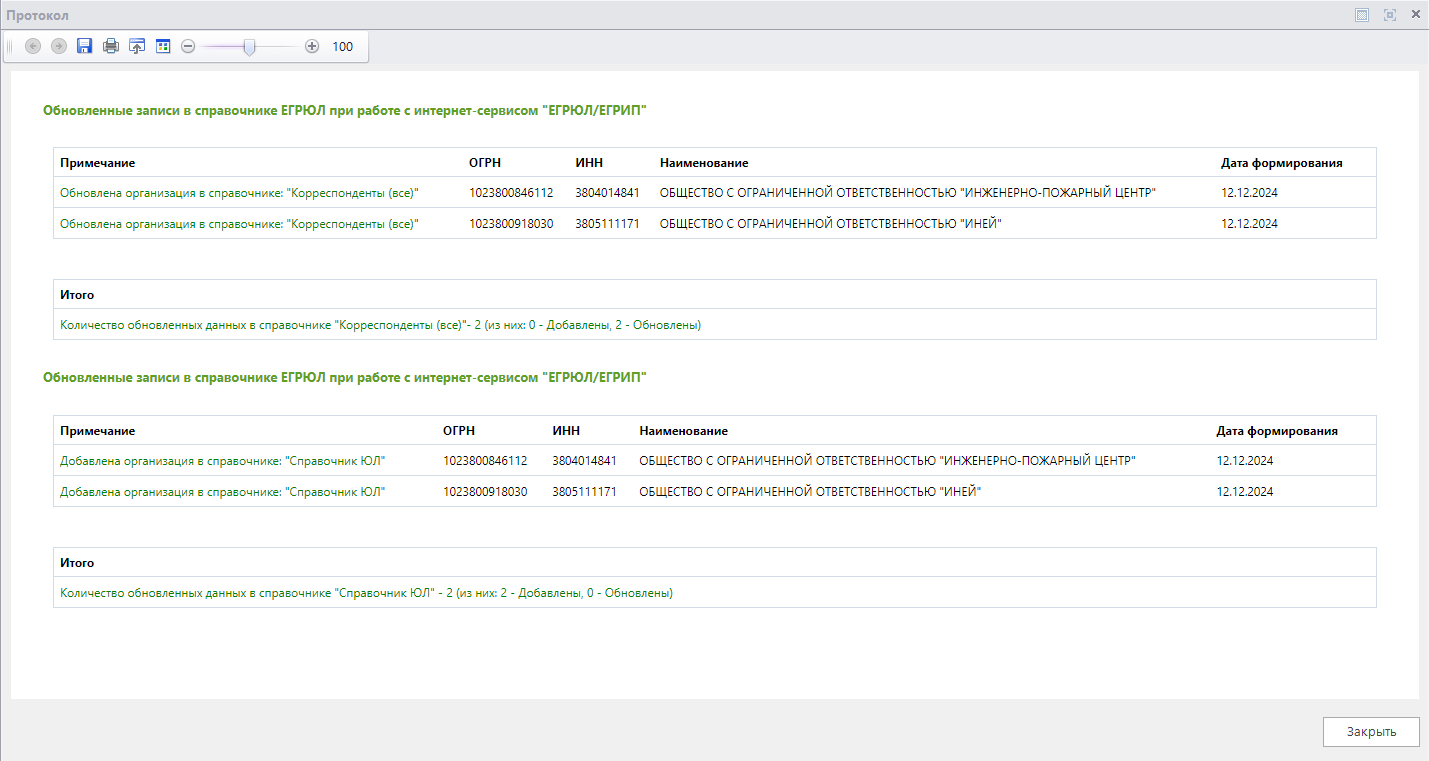Screen dimensions: 1429x761
Task: Click the toolbar drag grip handle
Action: [10, 46]
